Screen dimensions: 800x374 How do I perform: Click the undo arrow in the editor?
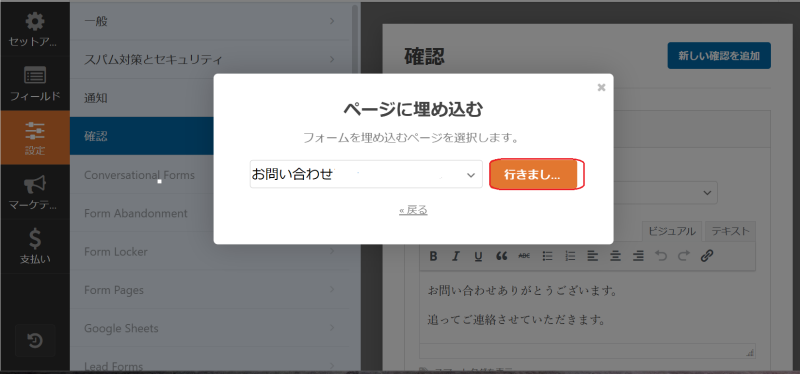tap(661, 256)
